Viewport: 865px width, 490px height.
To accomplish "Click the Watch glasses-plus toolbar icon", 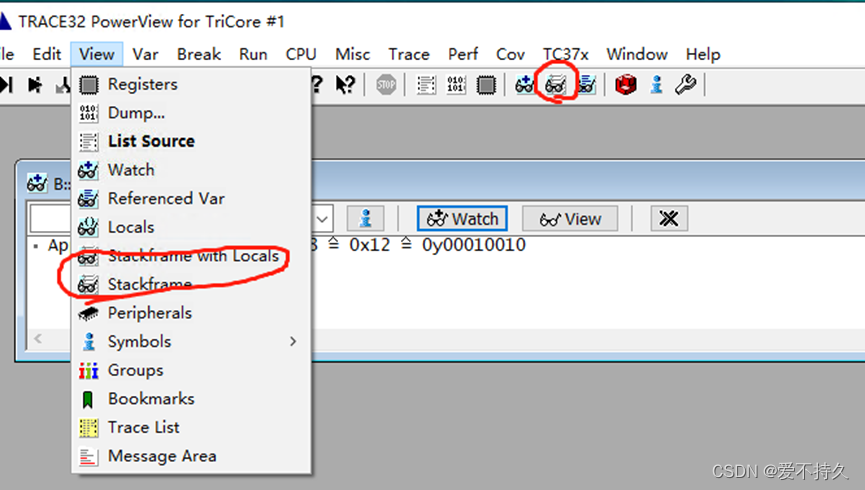I will coord(525,84).
